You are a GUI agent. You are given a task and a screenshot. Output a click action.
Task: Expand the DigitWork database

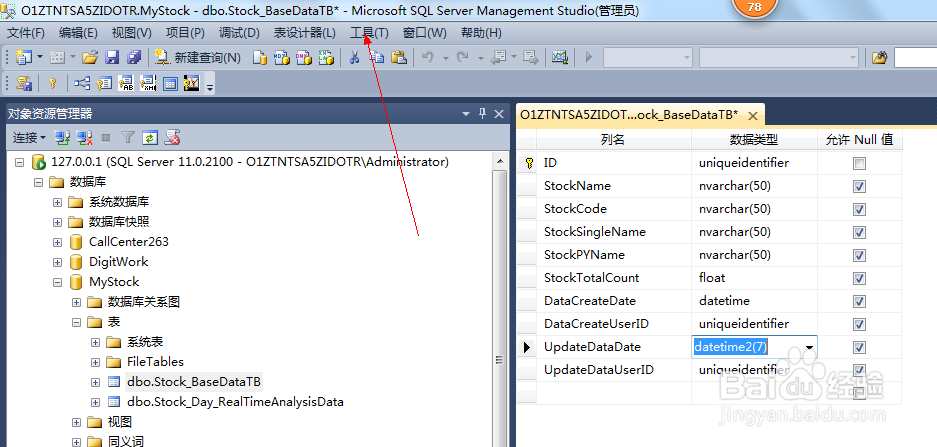(57, 262)
